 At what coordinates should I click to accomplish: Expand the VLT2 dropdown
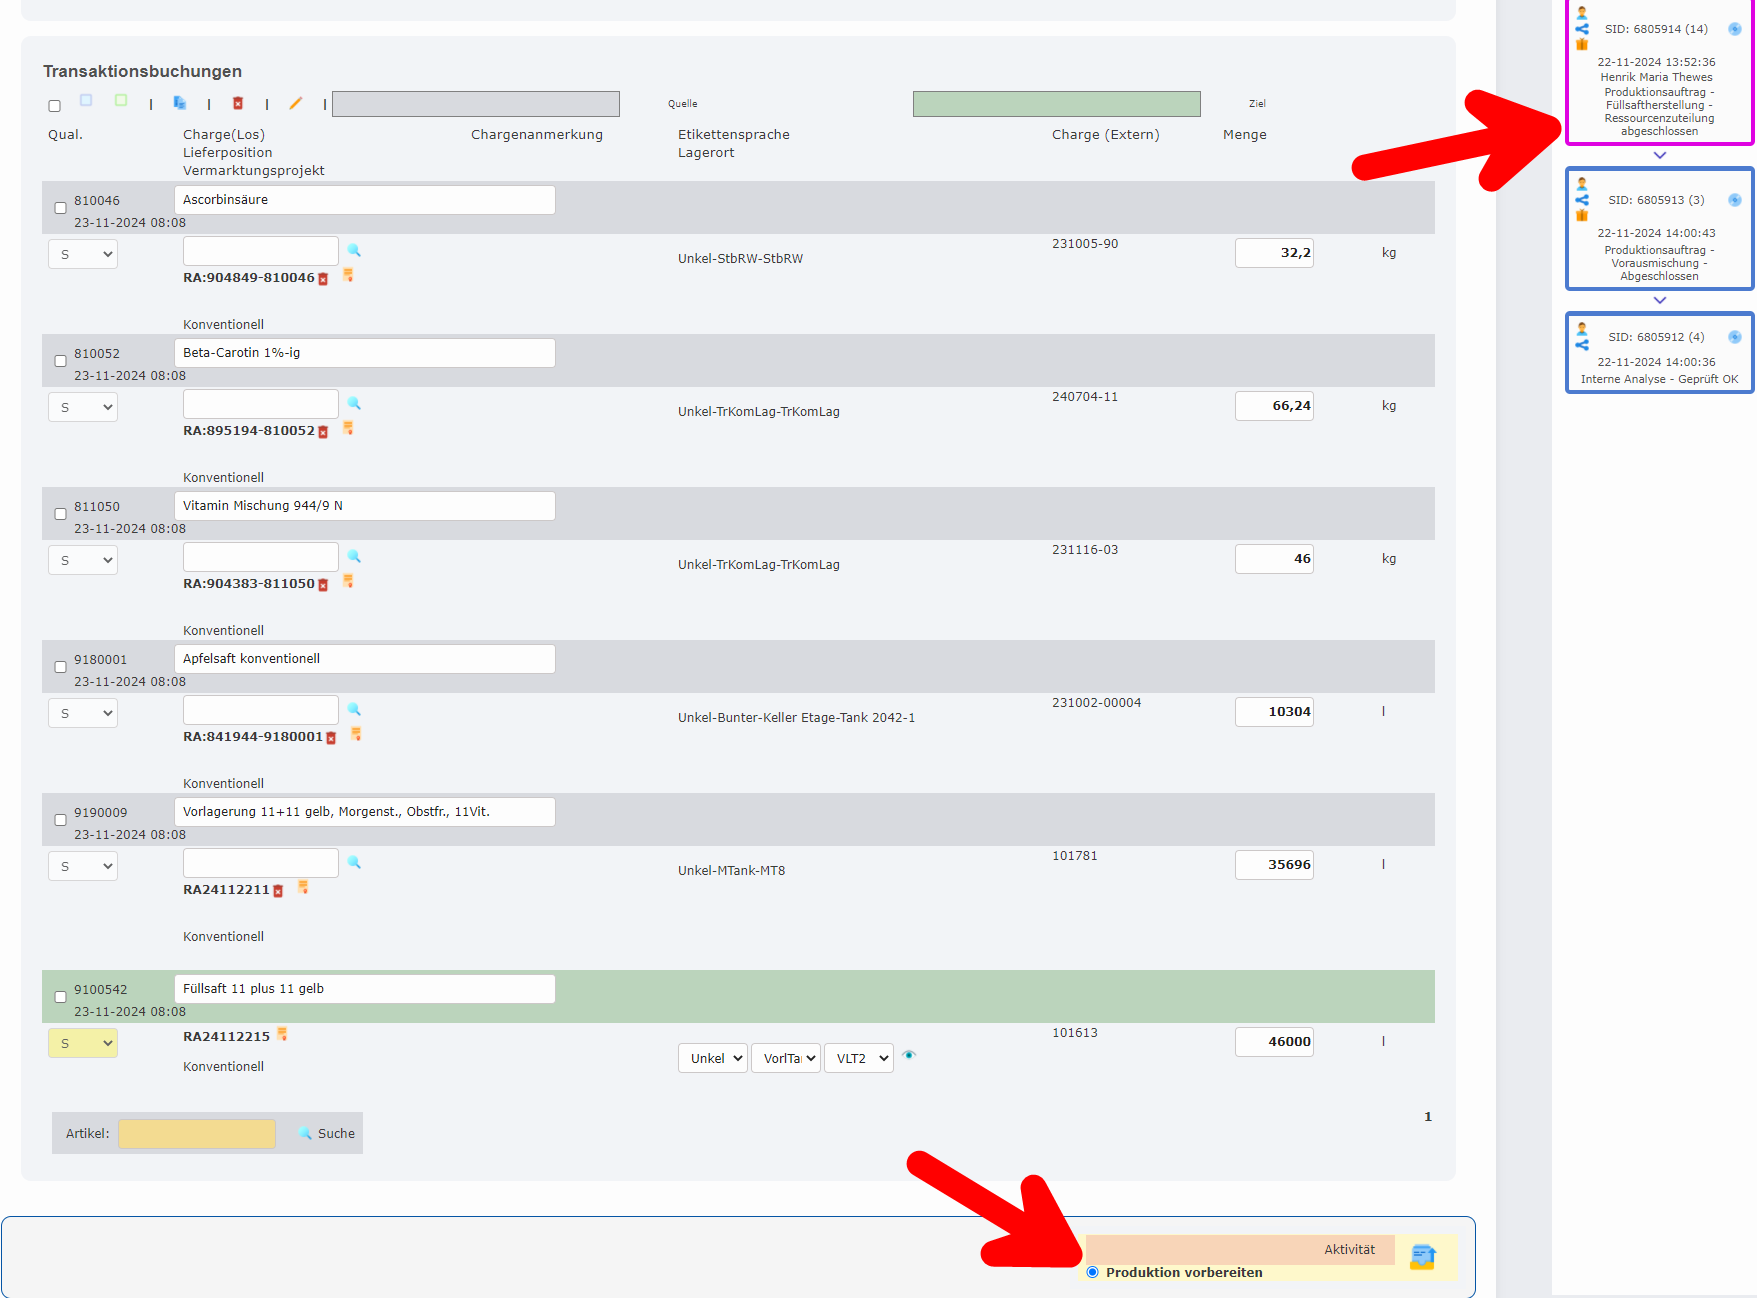click(x=858, y=1058)
